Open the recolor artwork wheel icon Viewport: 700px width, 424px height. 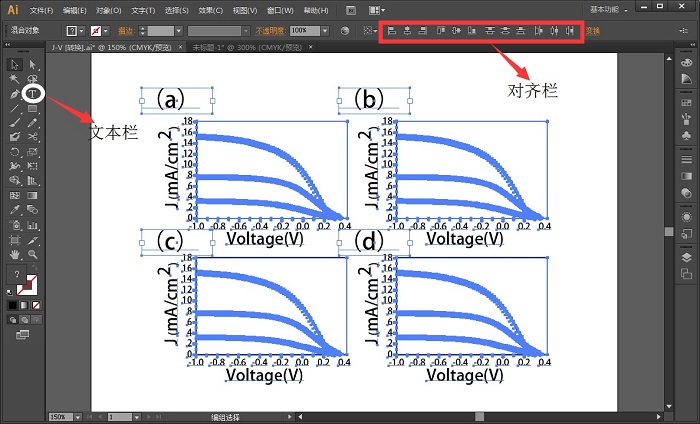pyautogui.click(x=344, y=31)
